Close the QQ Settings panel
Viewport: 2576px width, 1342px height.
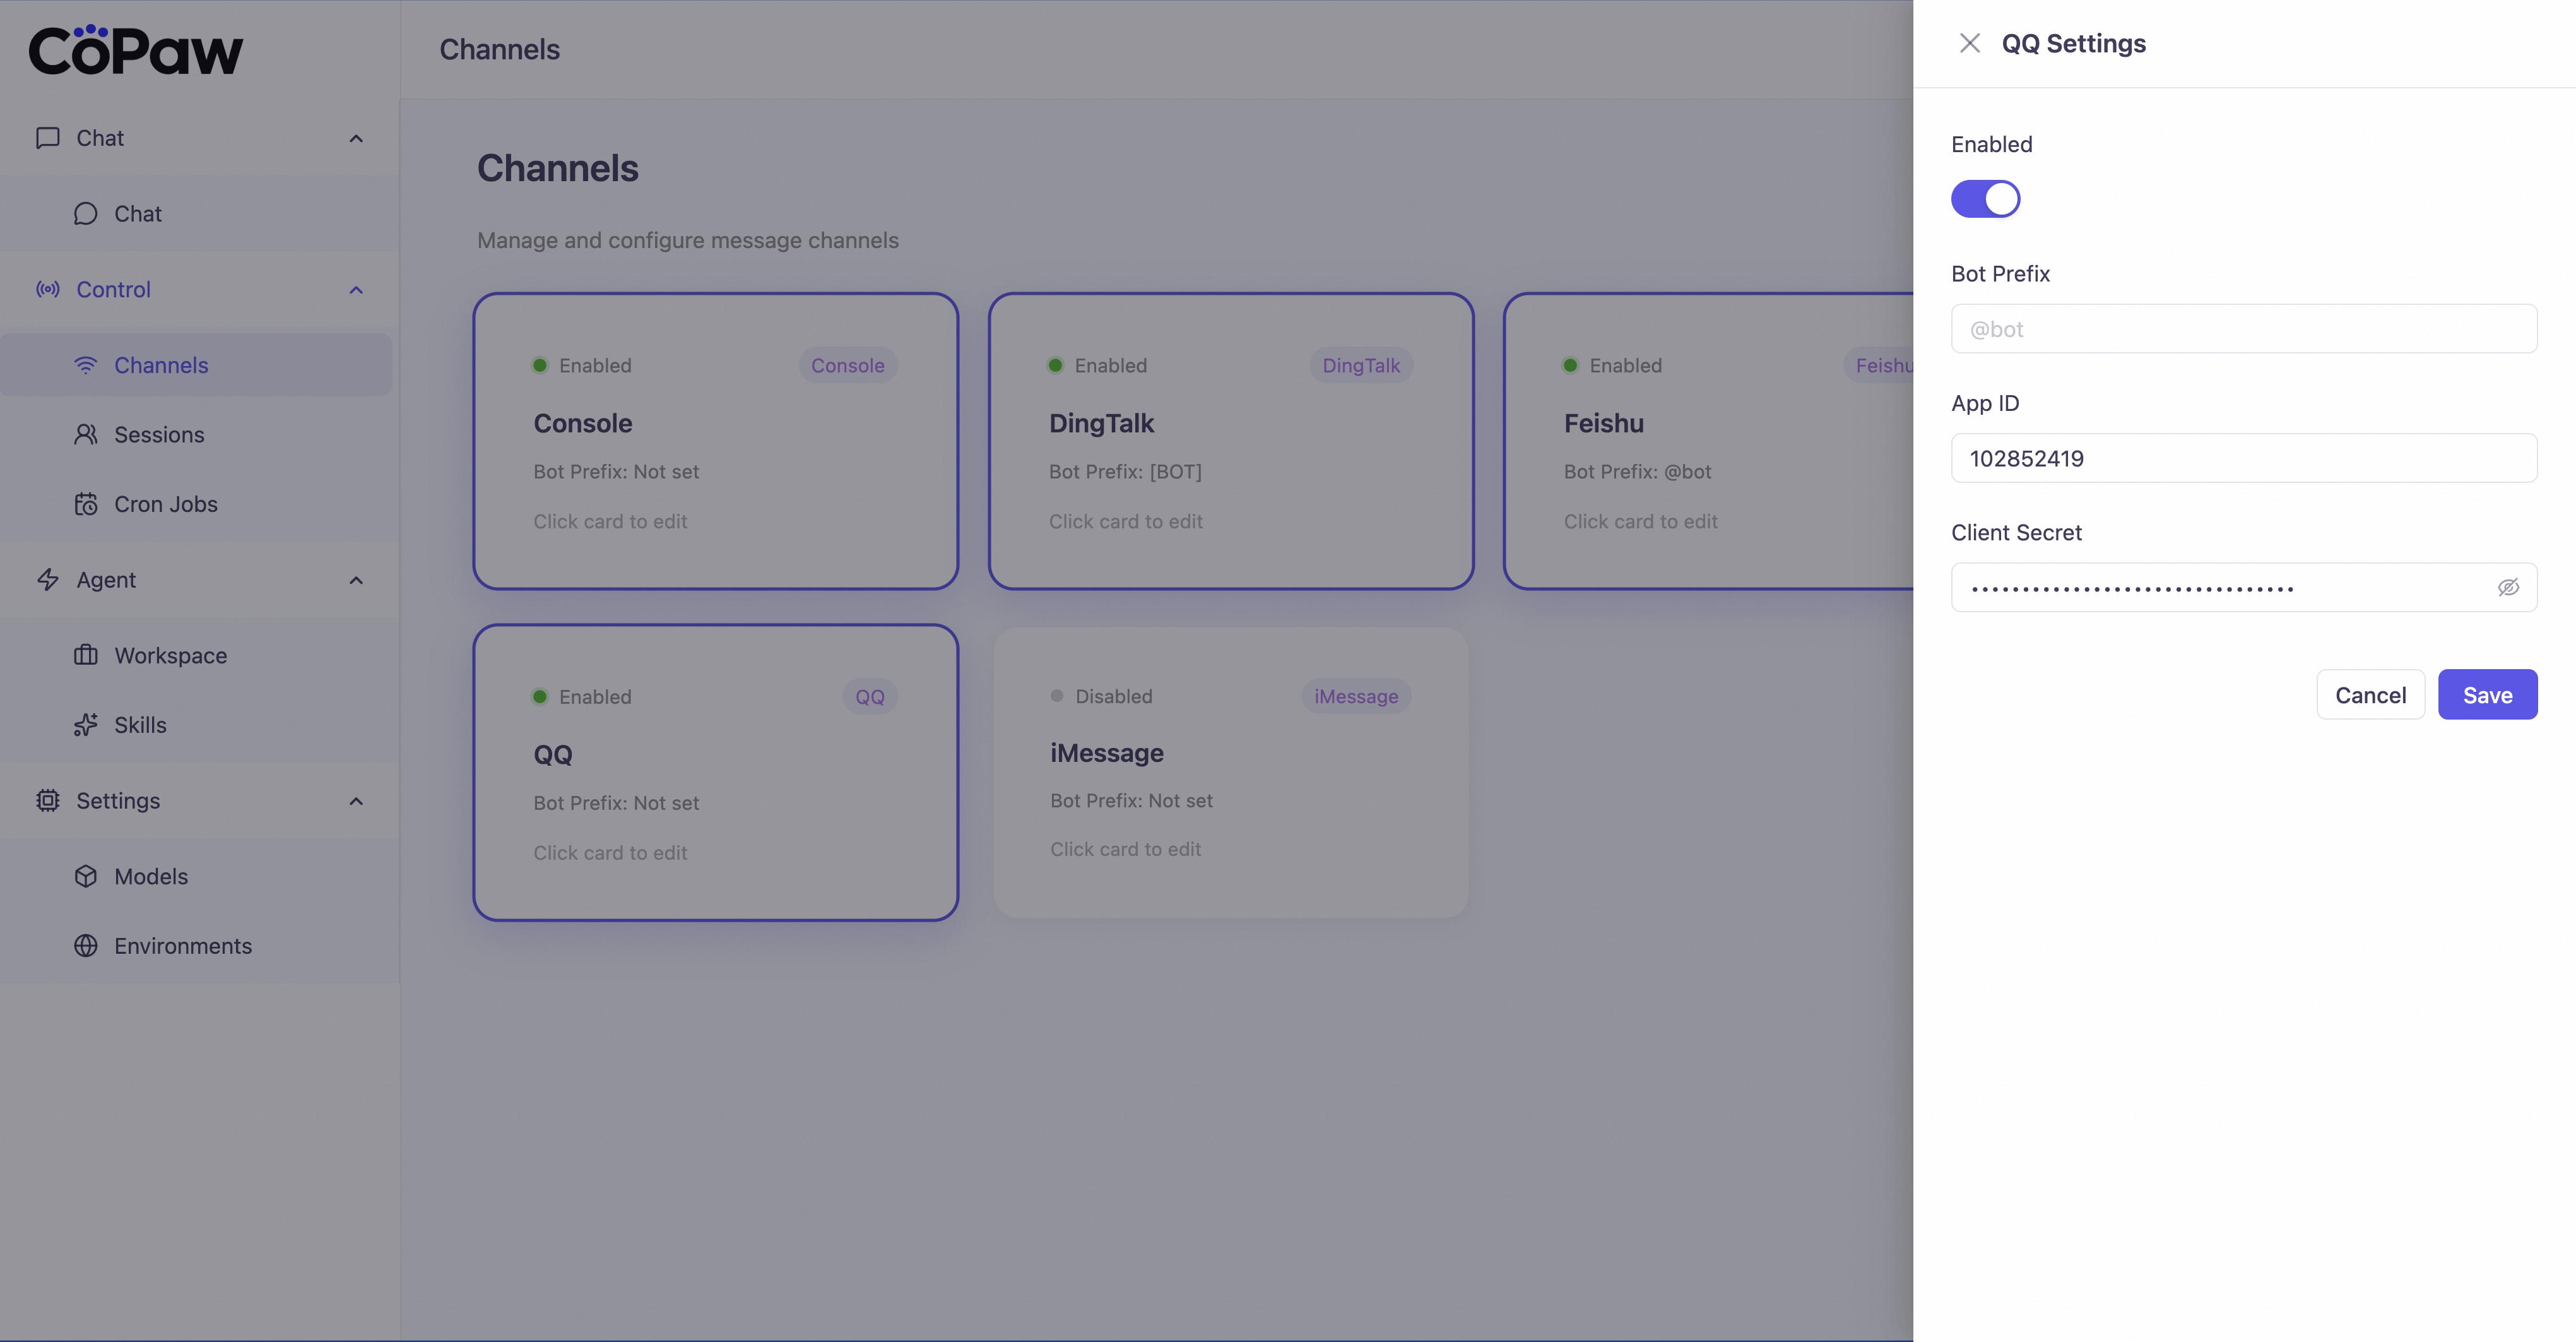[x=1969, y=43]
